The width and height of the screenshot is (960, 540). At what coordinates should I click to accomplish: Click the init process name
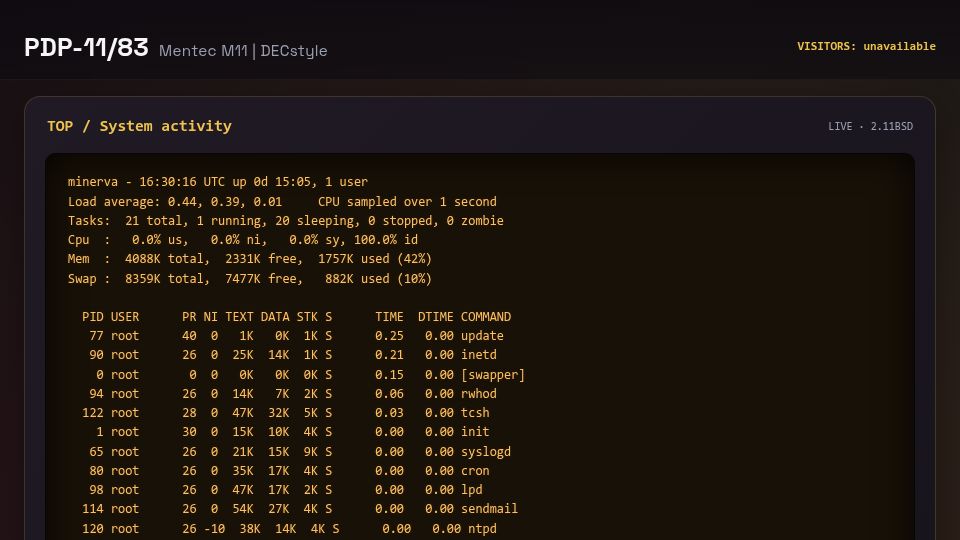tap(475, 432)
